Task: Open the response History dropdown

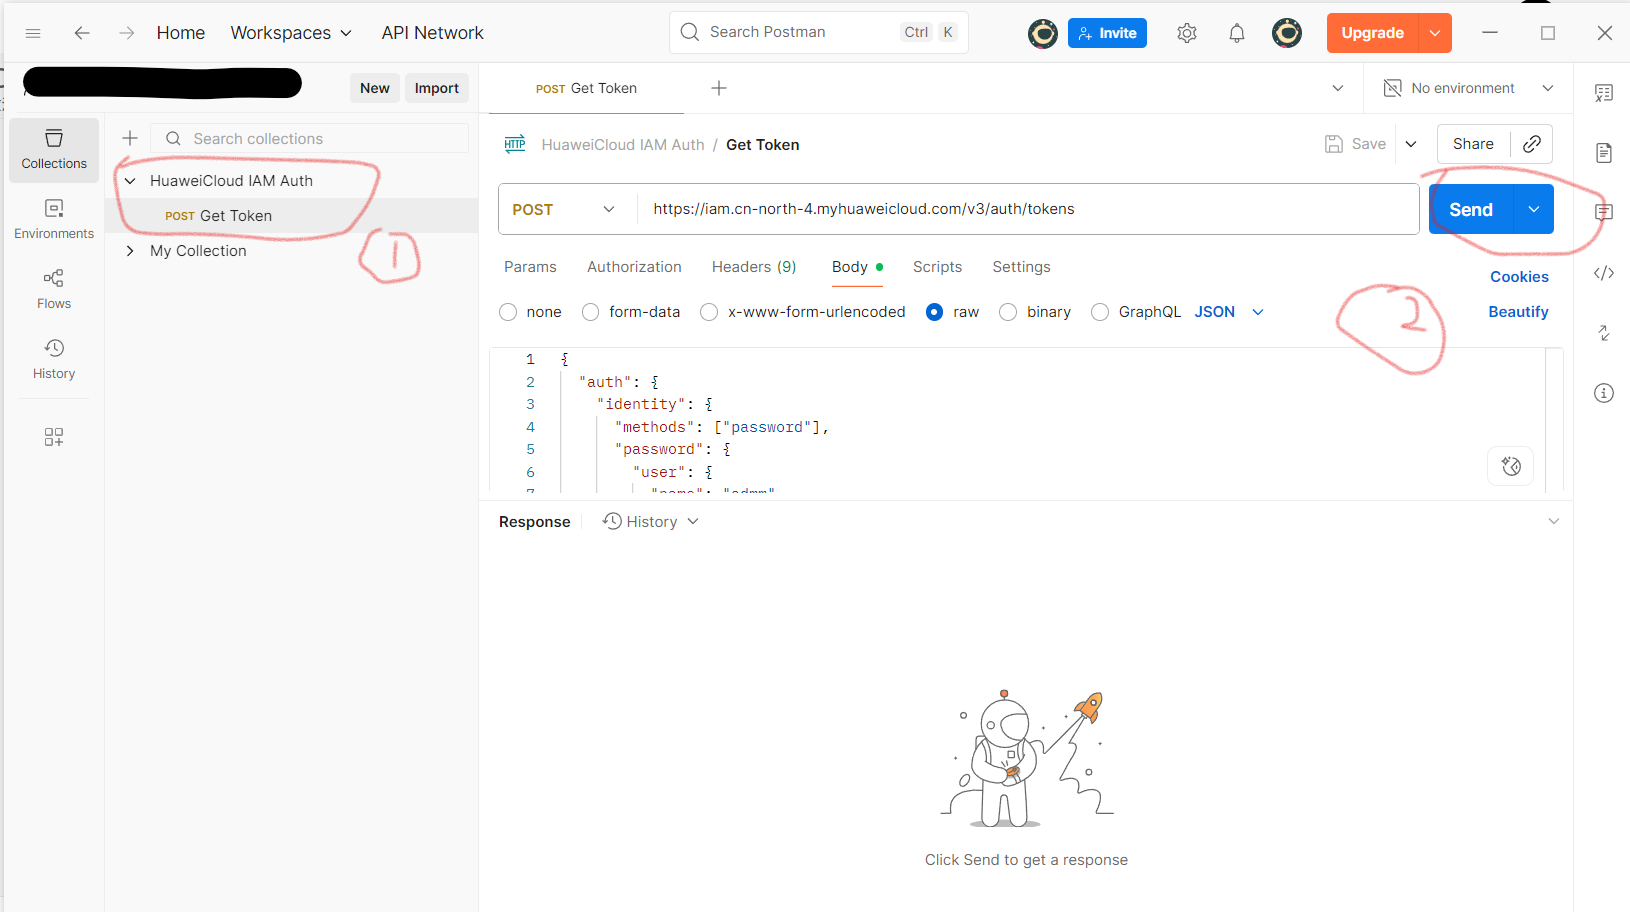Action: pos(650,522)
